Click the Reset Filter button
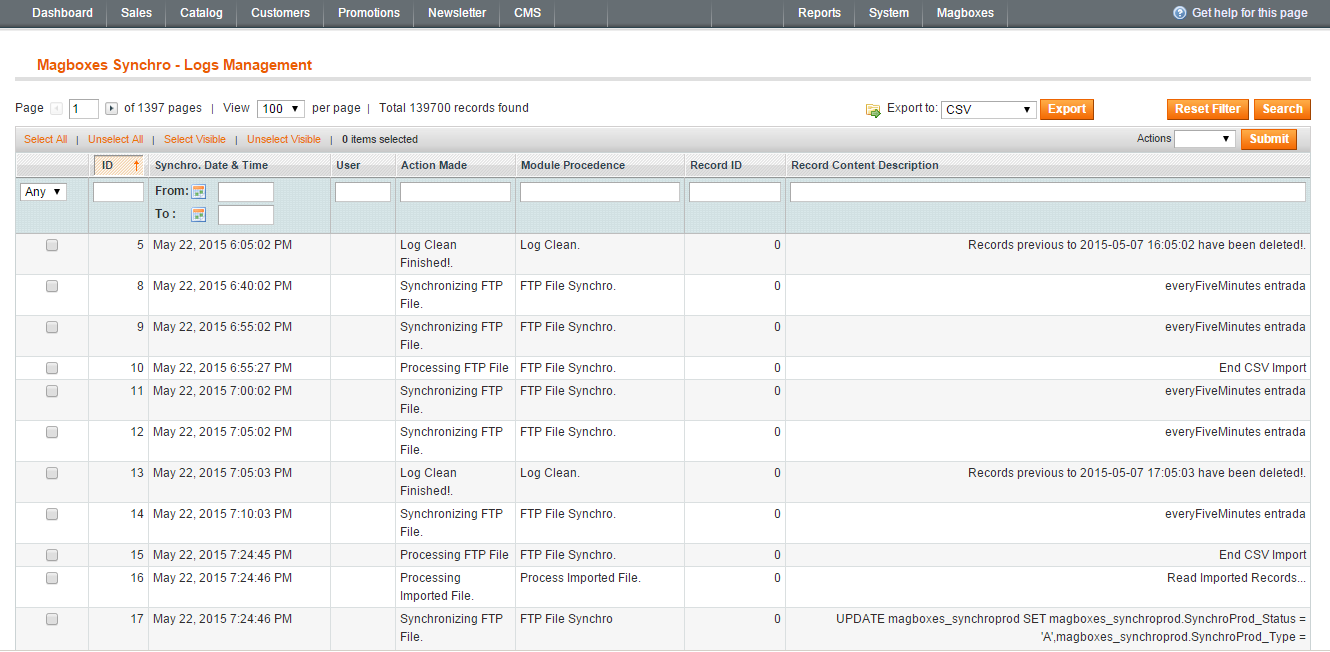The width and height of the screenshot is (1330, 652). pyautogui.click(x=1208, y=109)
